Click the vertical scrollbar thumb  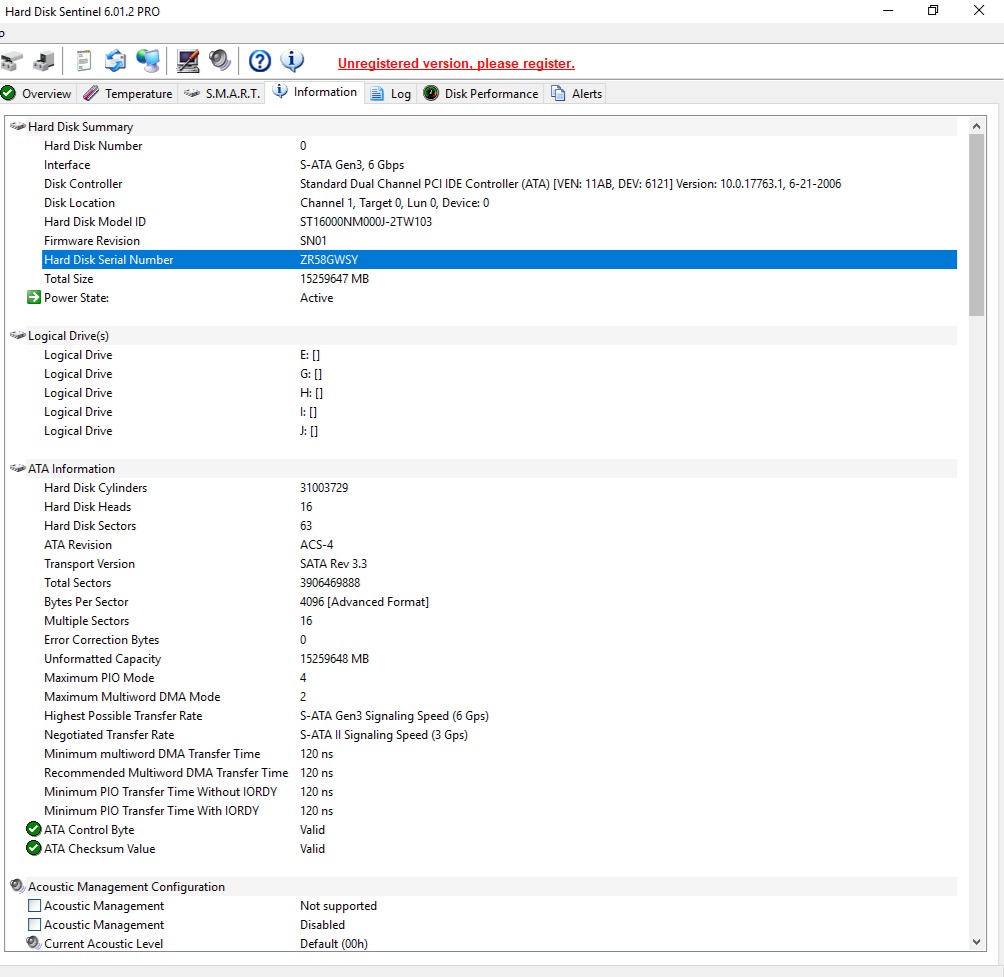click(976, 225)
